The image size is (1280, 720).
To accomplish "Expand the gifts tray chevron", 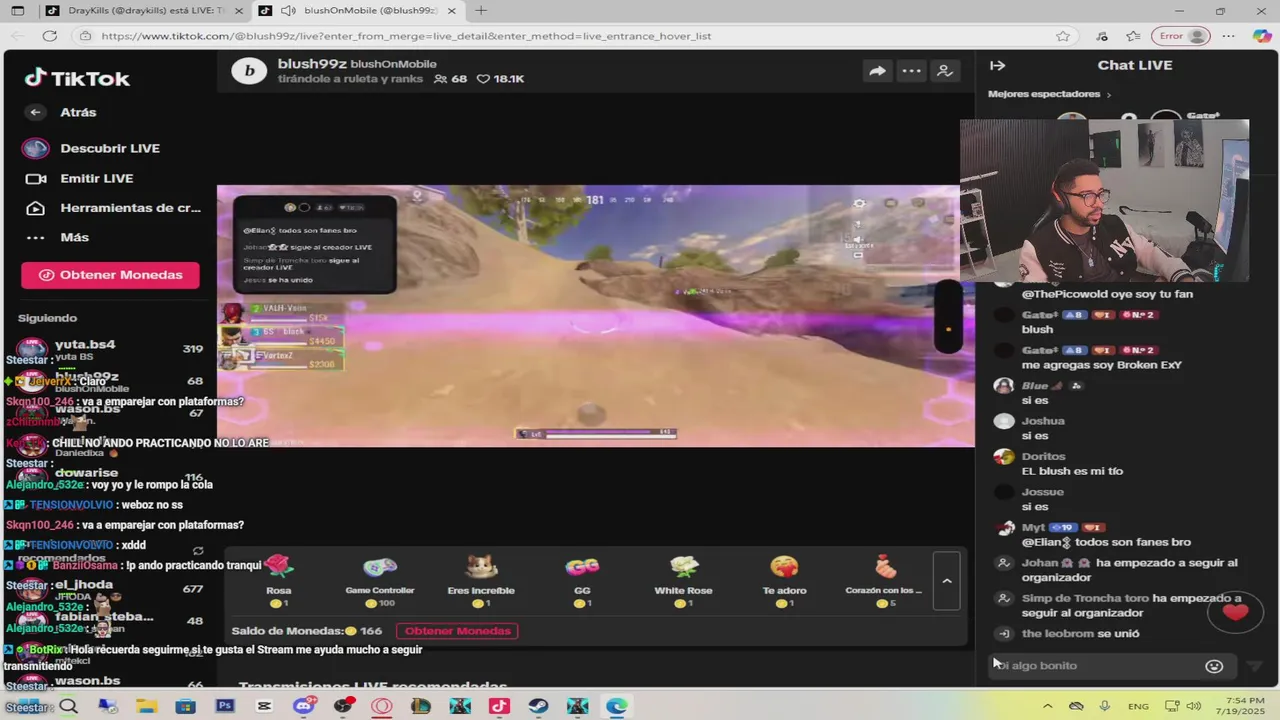I will (x=947, y=581).
